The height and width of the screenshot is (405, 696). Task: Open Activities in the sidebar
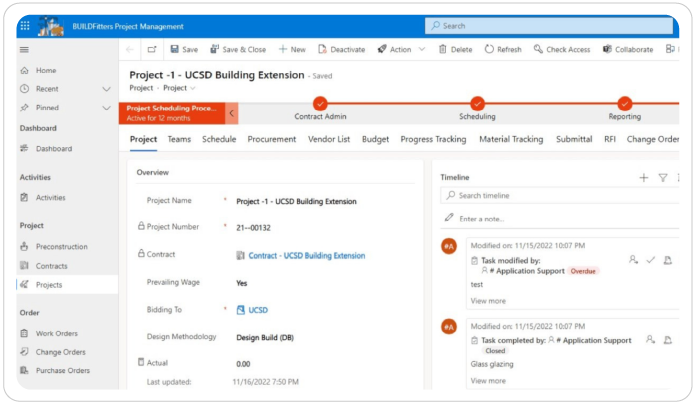pos(50,197)
